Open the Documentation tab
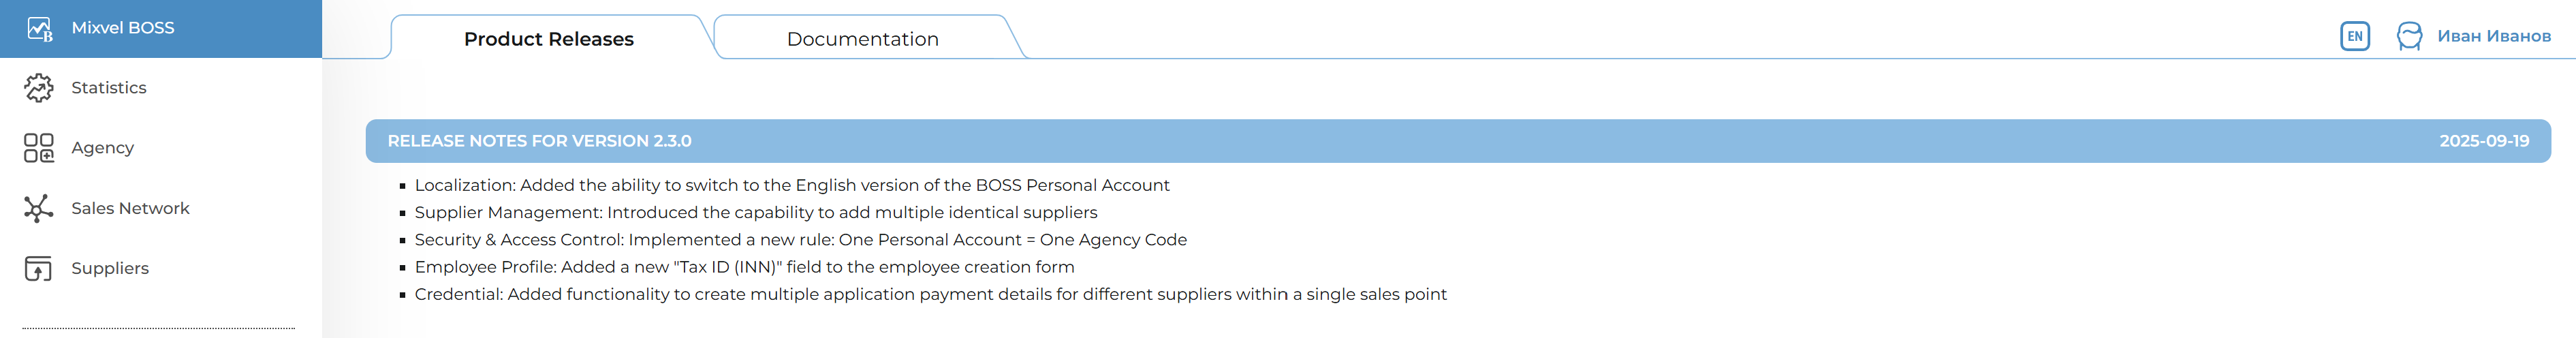2576x338 pixels. [x=862, y=39]
